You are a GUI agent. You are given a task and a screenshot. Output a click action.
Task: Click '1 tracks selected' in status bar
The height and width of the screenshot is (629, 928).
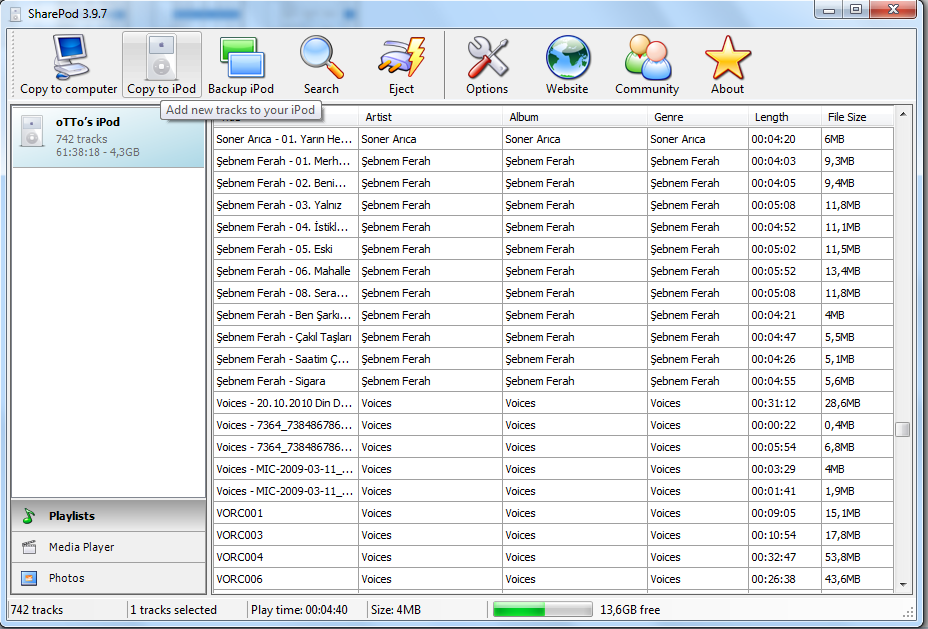(x=173, y=609)
